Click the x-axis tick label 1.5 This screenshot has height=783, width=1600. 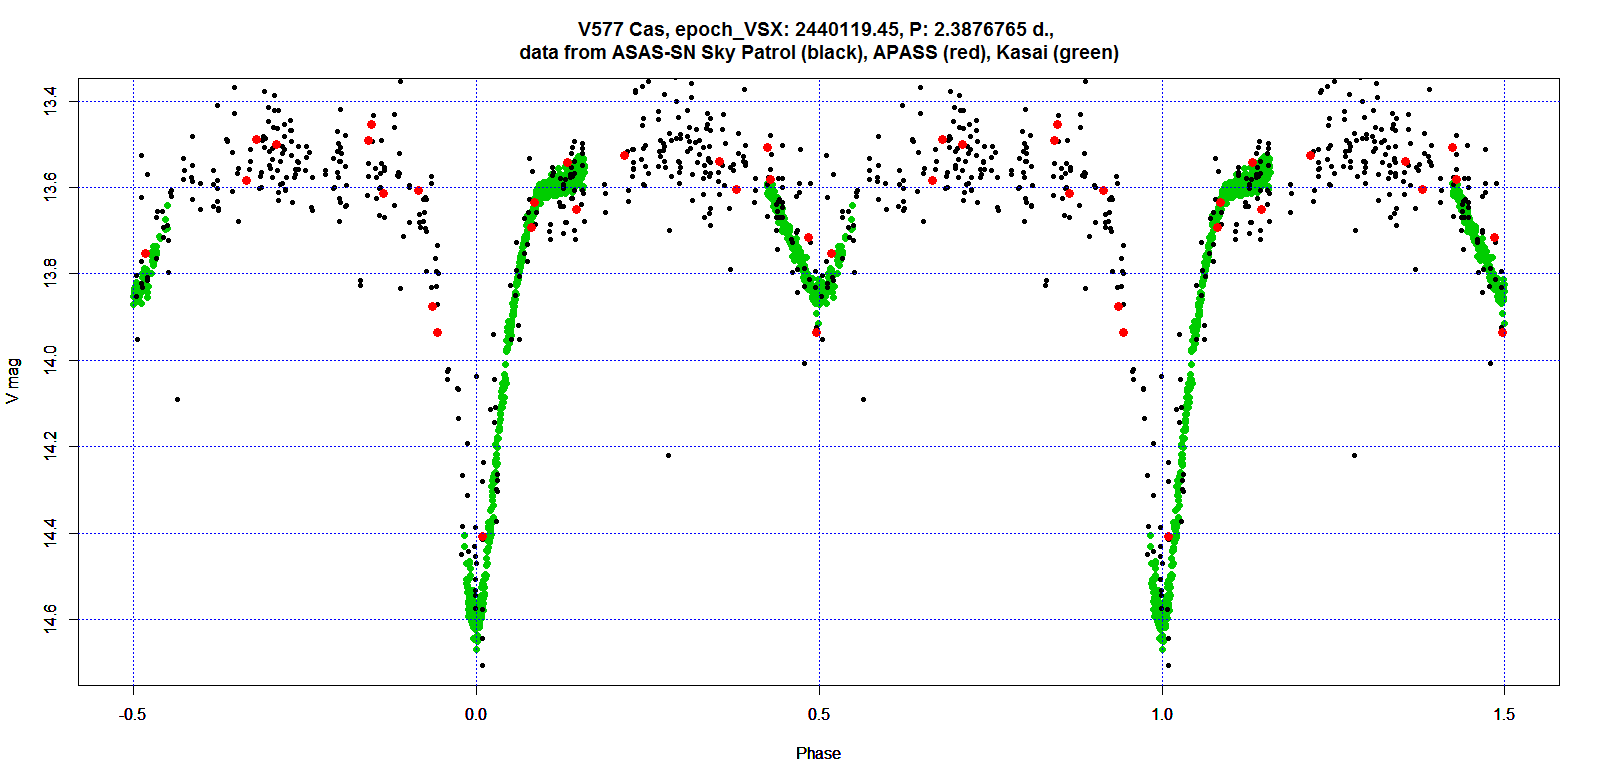[1504, 714]
